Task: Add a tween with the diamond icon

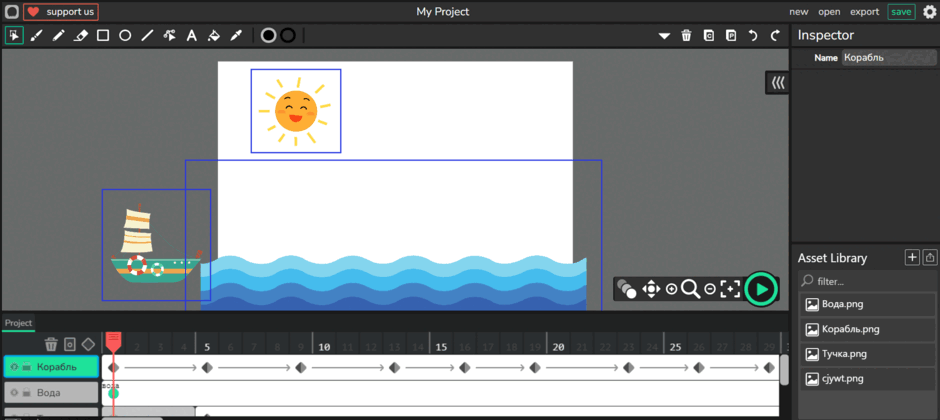Action: tap(88, 345)
